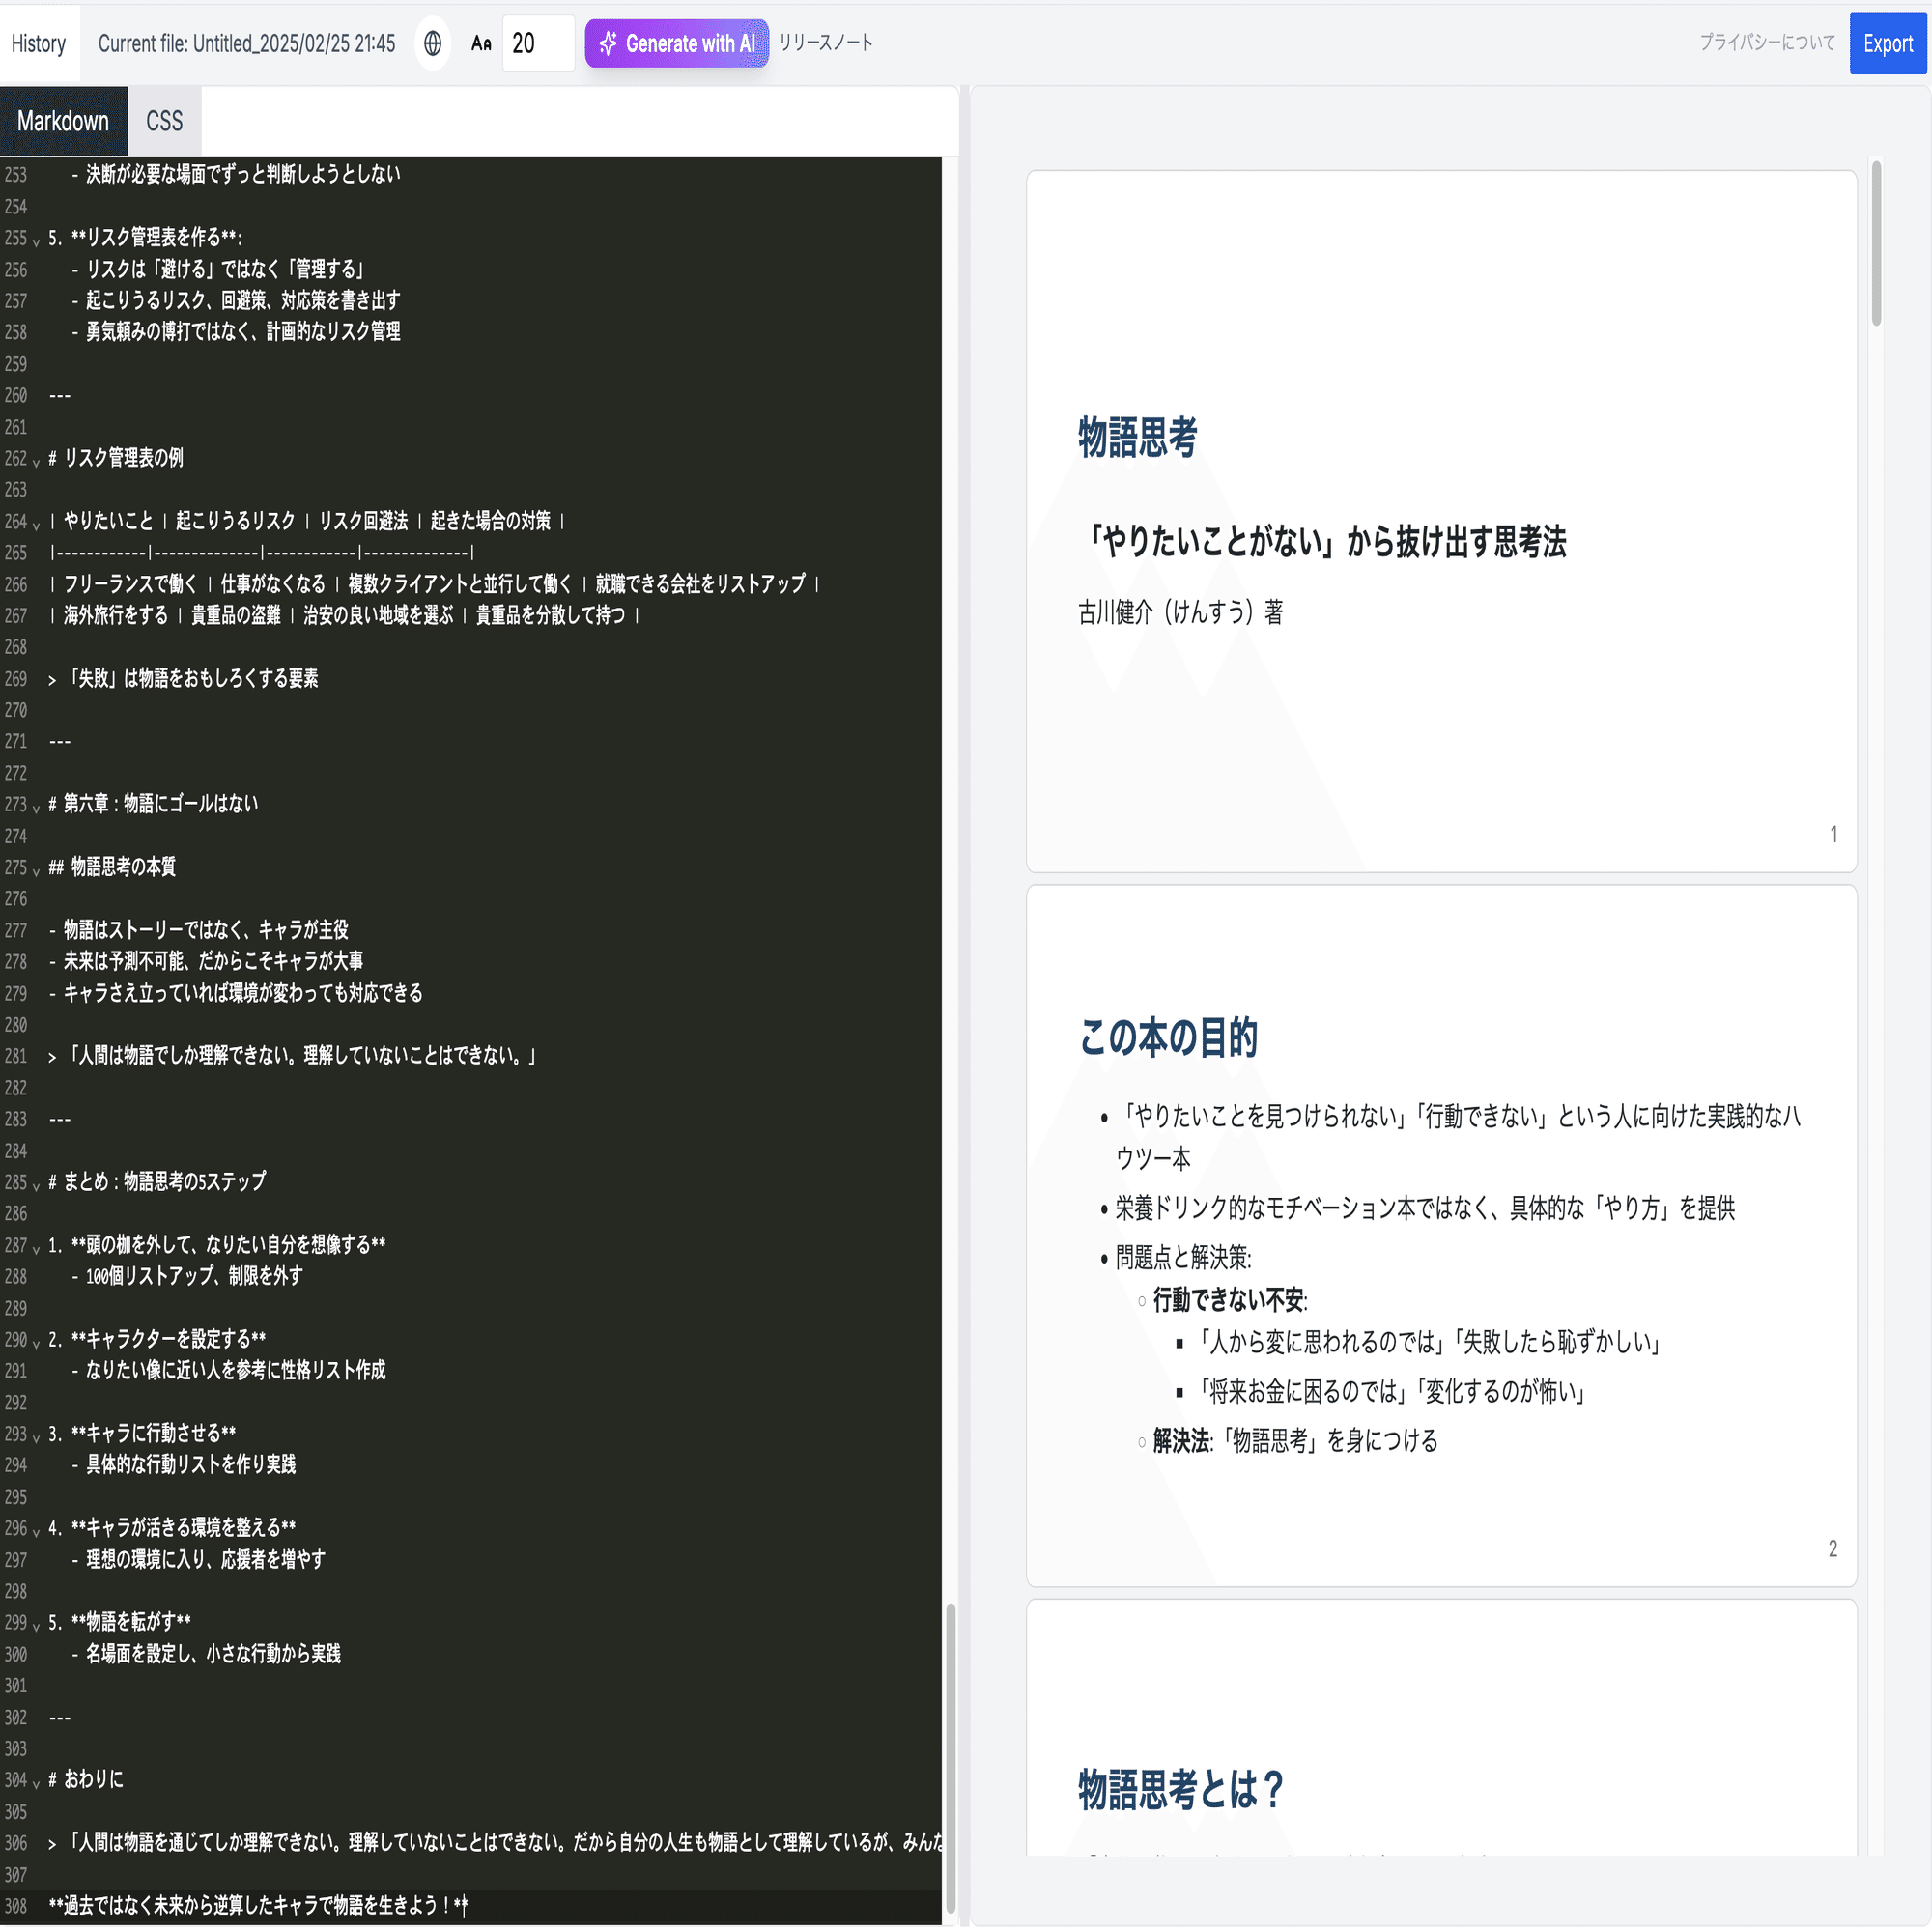Collapse the fold arrow at line 293
This screenshot has height=1932, width=1932.
coord(36,1437)
